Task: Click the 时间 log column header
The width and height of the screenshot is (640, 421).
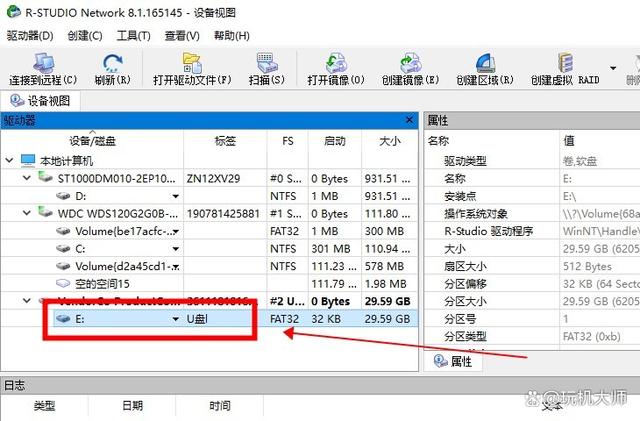Action: (220, 405)
